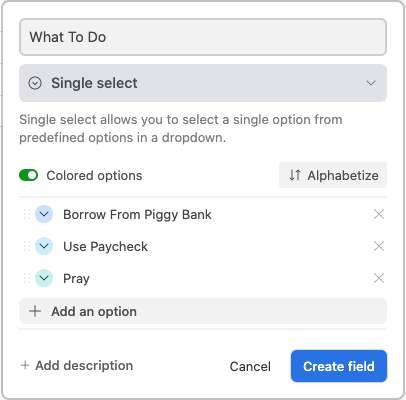The width and height of the screenshot is (406, 400).
Task: Toggle off Colored options switch
Action: pyautogui.click(x=29, y=175)
